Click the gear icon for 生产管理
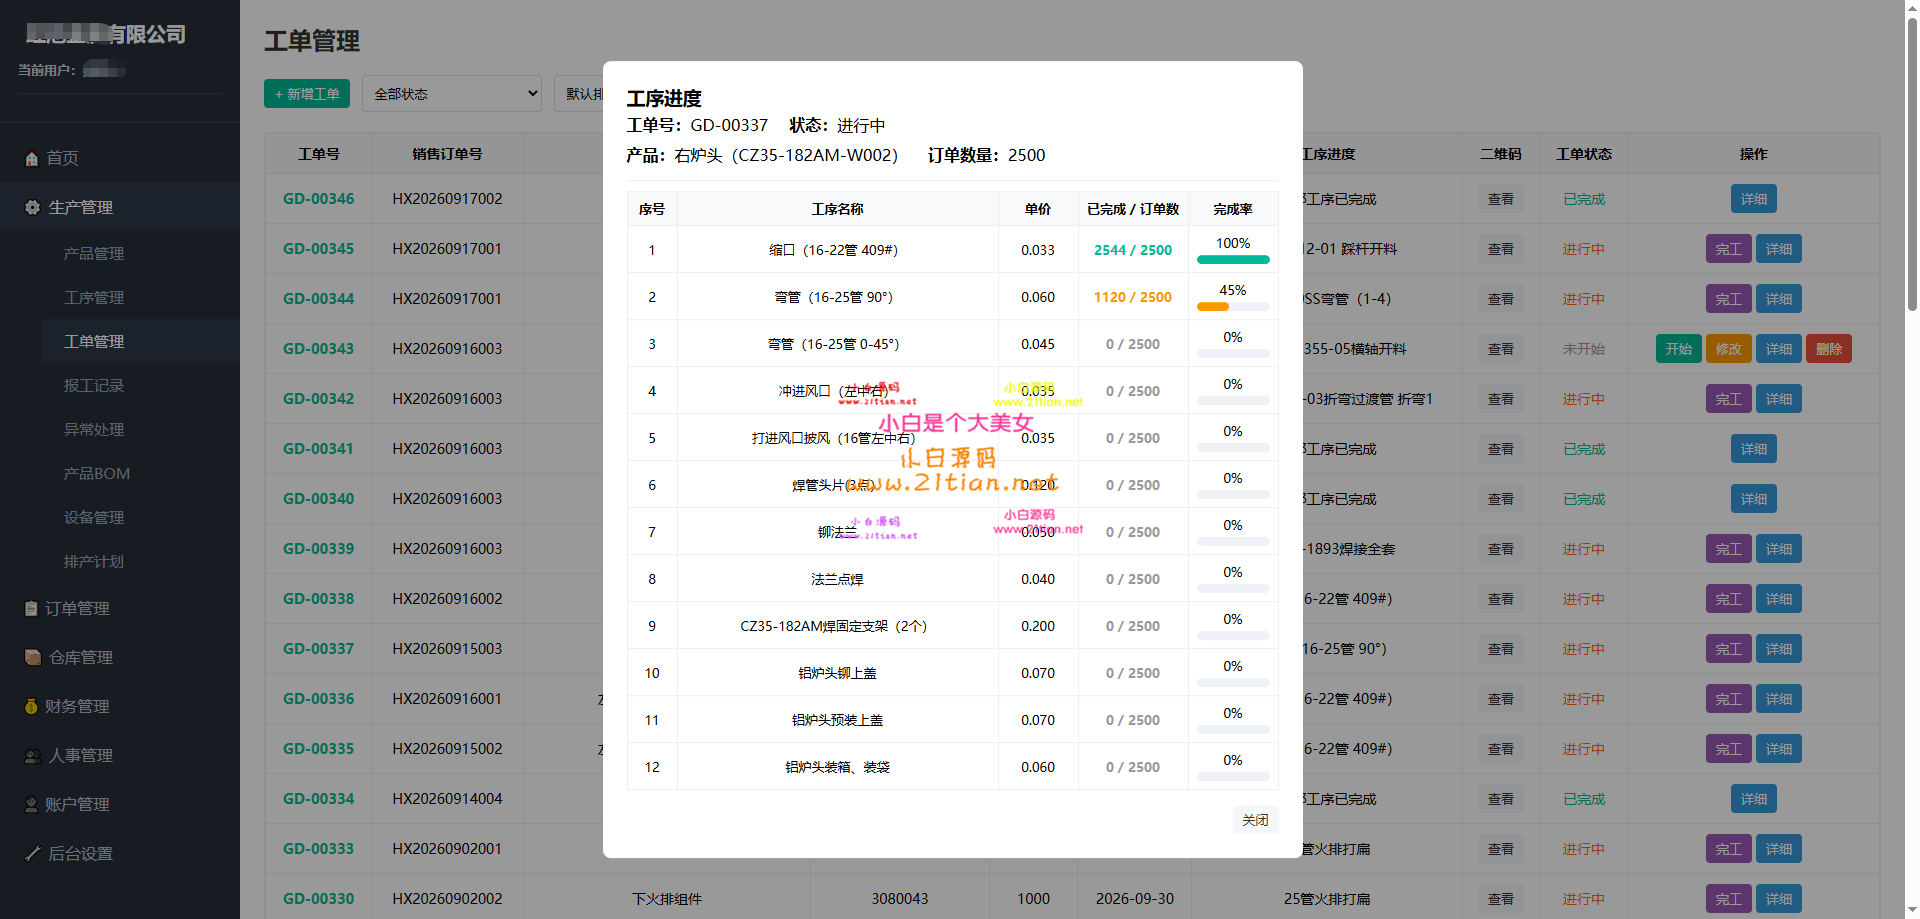Viewport: 1920px width, 919px height. pos(32,208)
